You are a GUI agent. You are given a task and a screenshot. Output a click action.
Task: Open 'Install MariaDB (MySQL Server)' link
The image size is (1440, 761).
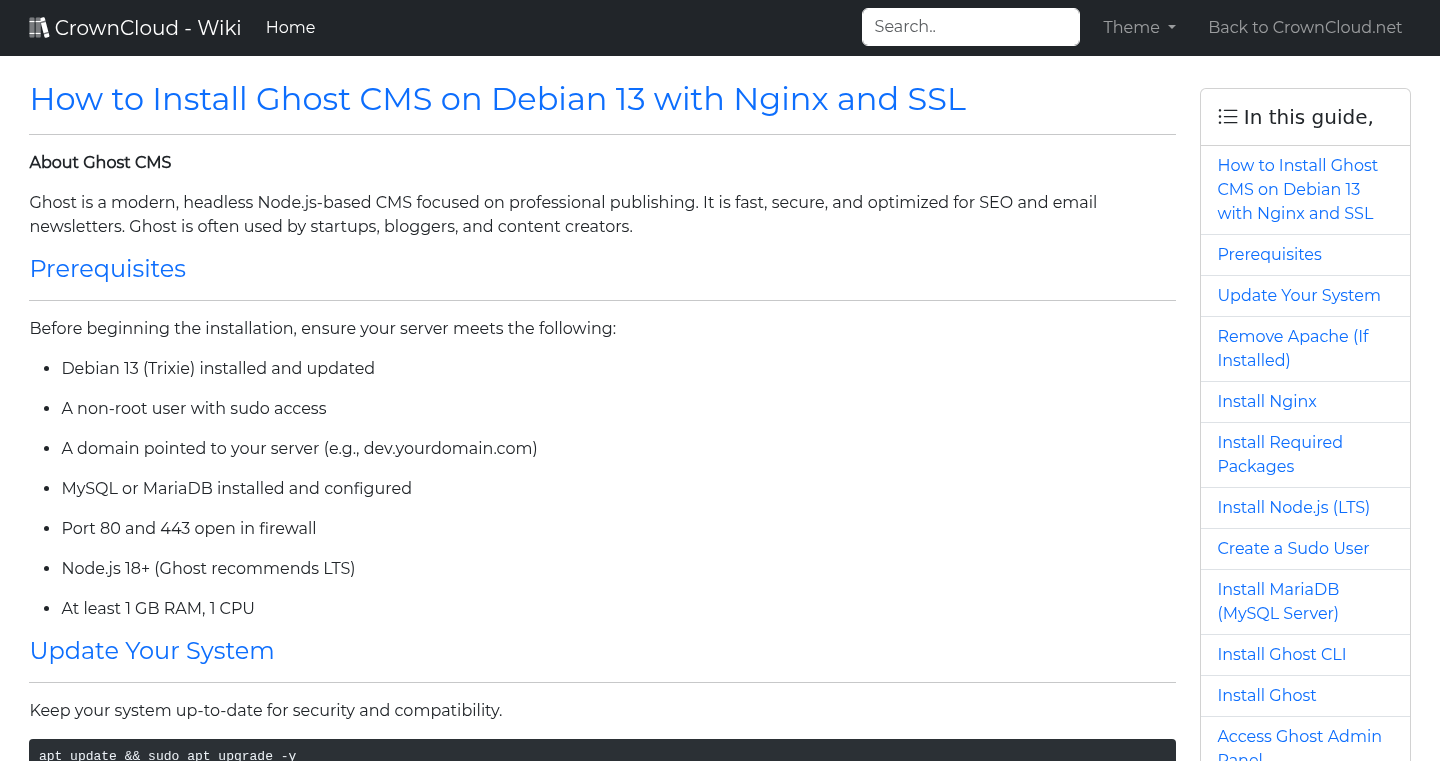click(x=1278, y=601)
